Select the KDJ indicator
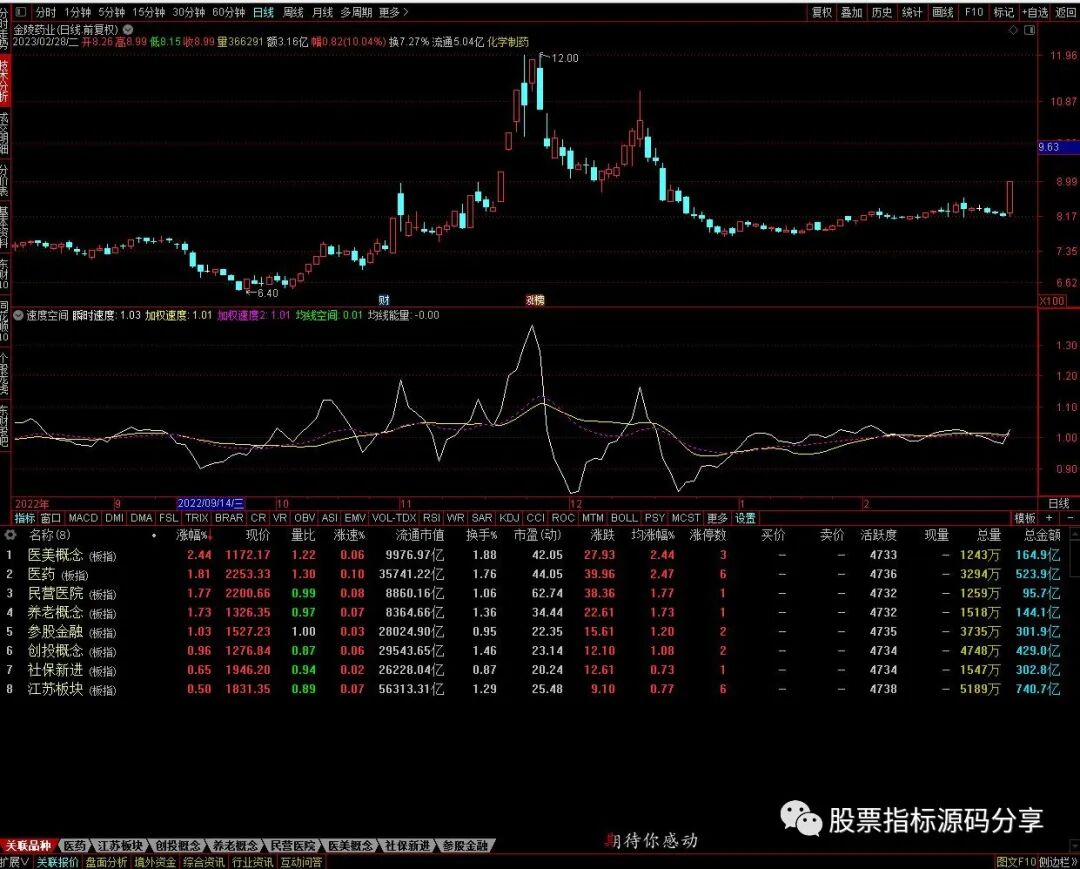Viewport: 1080px width, 869px height. tap(509, 518)
